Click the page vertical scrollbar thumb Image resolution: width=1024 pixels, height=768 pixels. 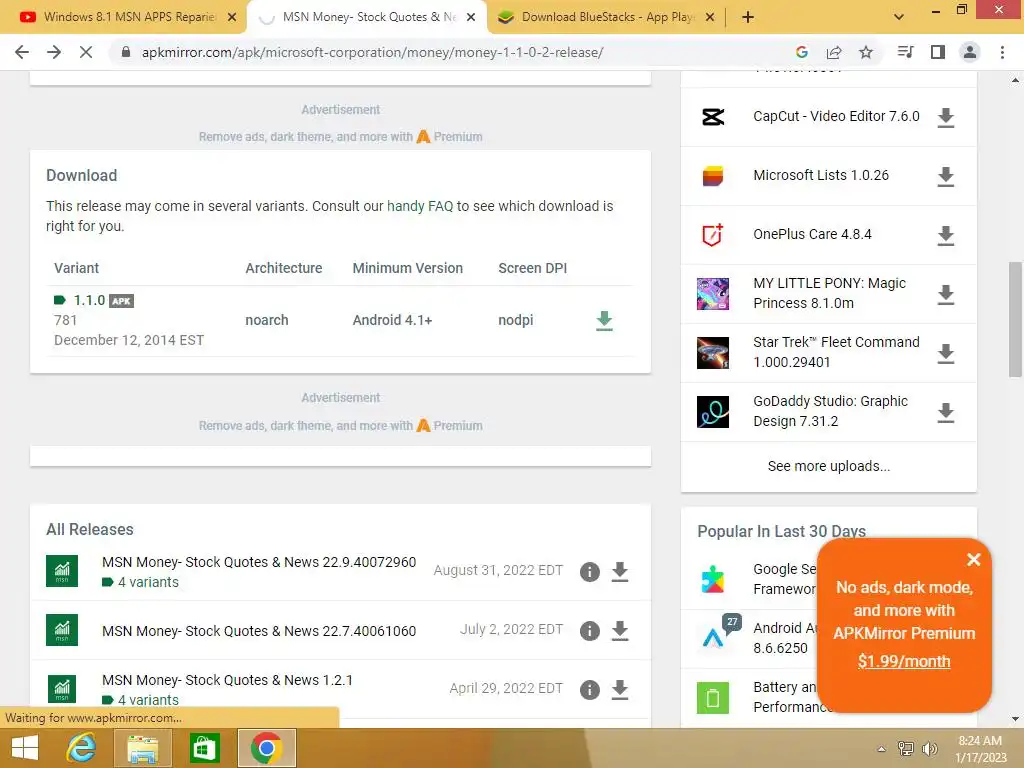point(1015,319)
